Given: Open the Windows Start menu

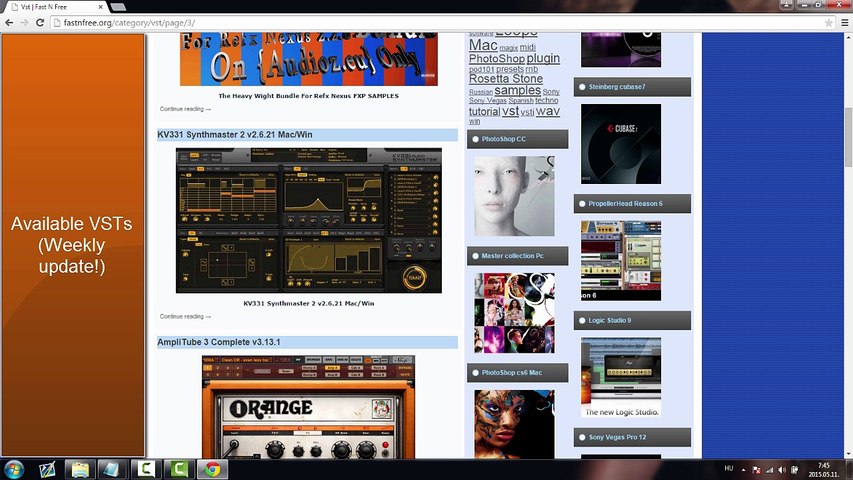Looking at the screenshot, I should click(x=14, y=469).
